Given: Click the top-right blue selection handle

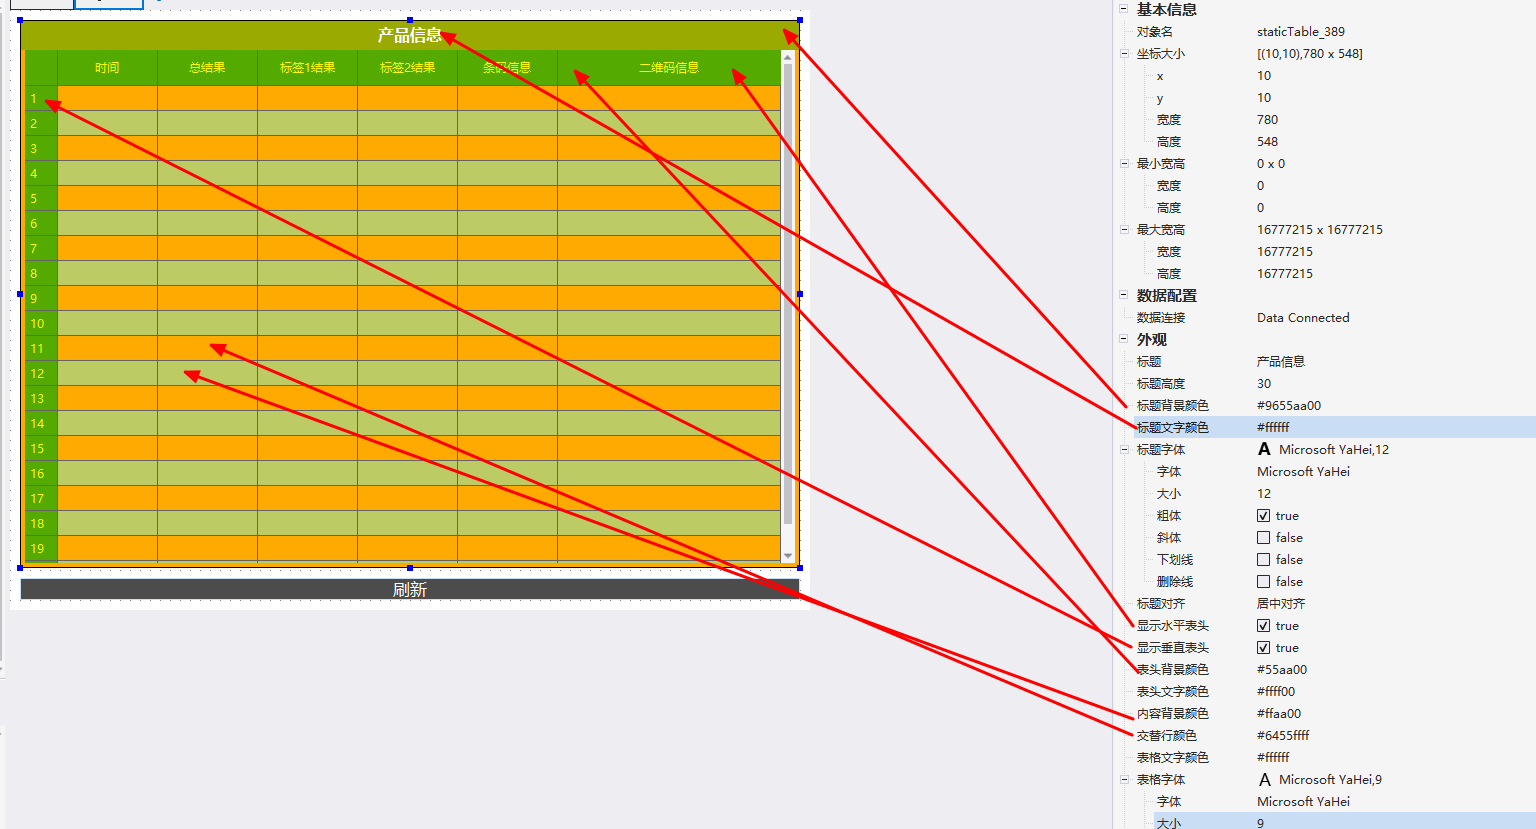Looking at the screenshot, I should click(x=800, y=20).
